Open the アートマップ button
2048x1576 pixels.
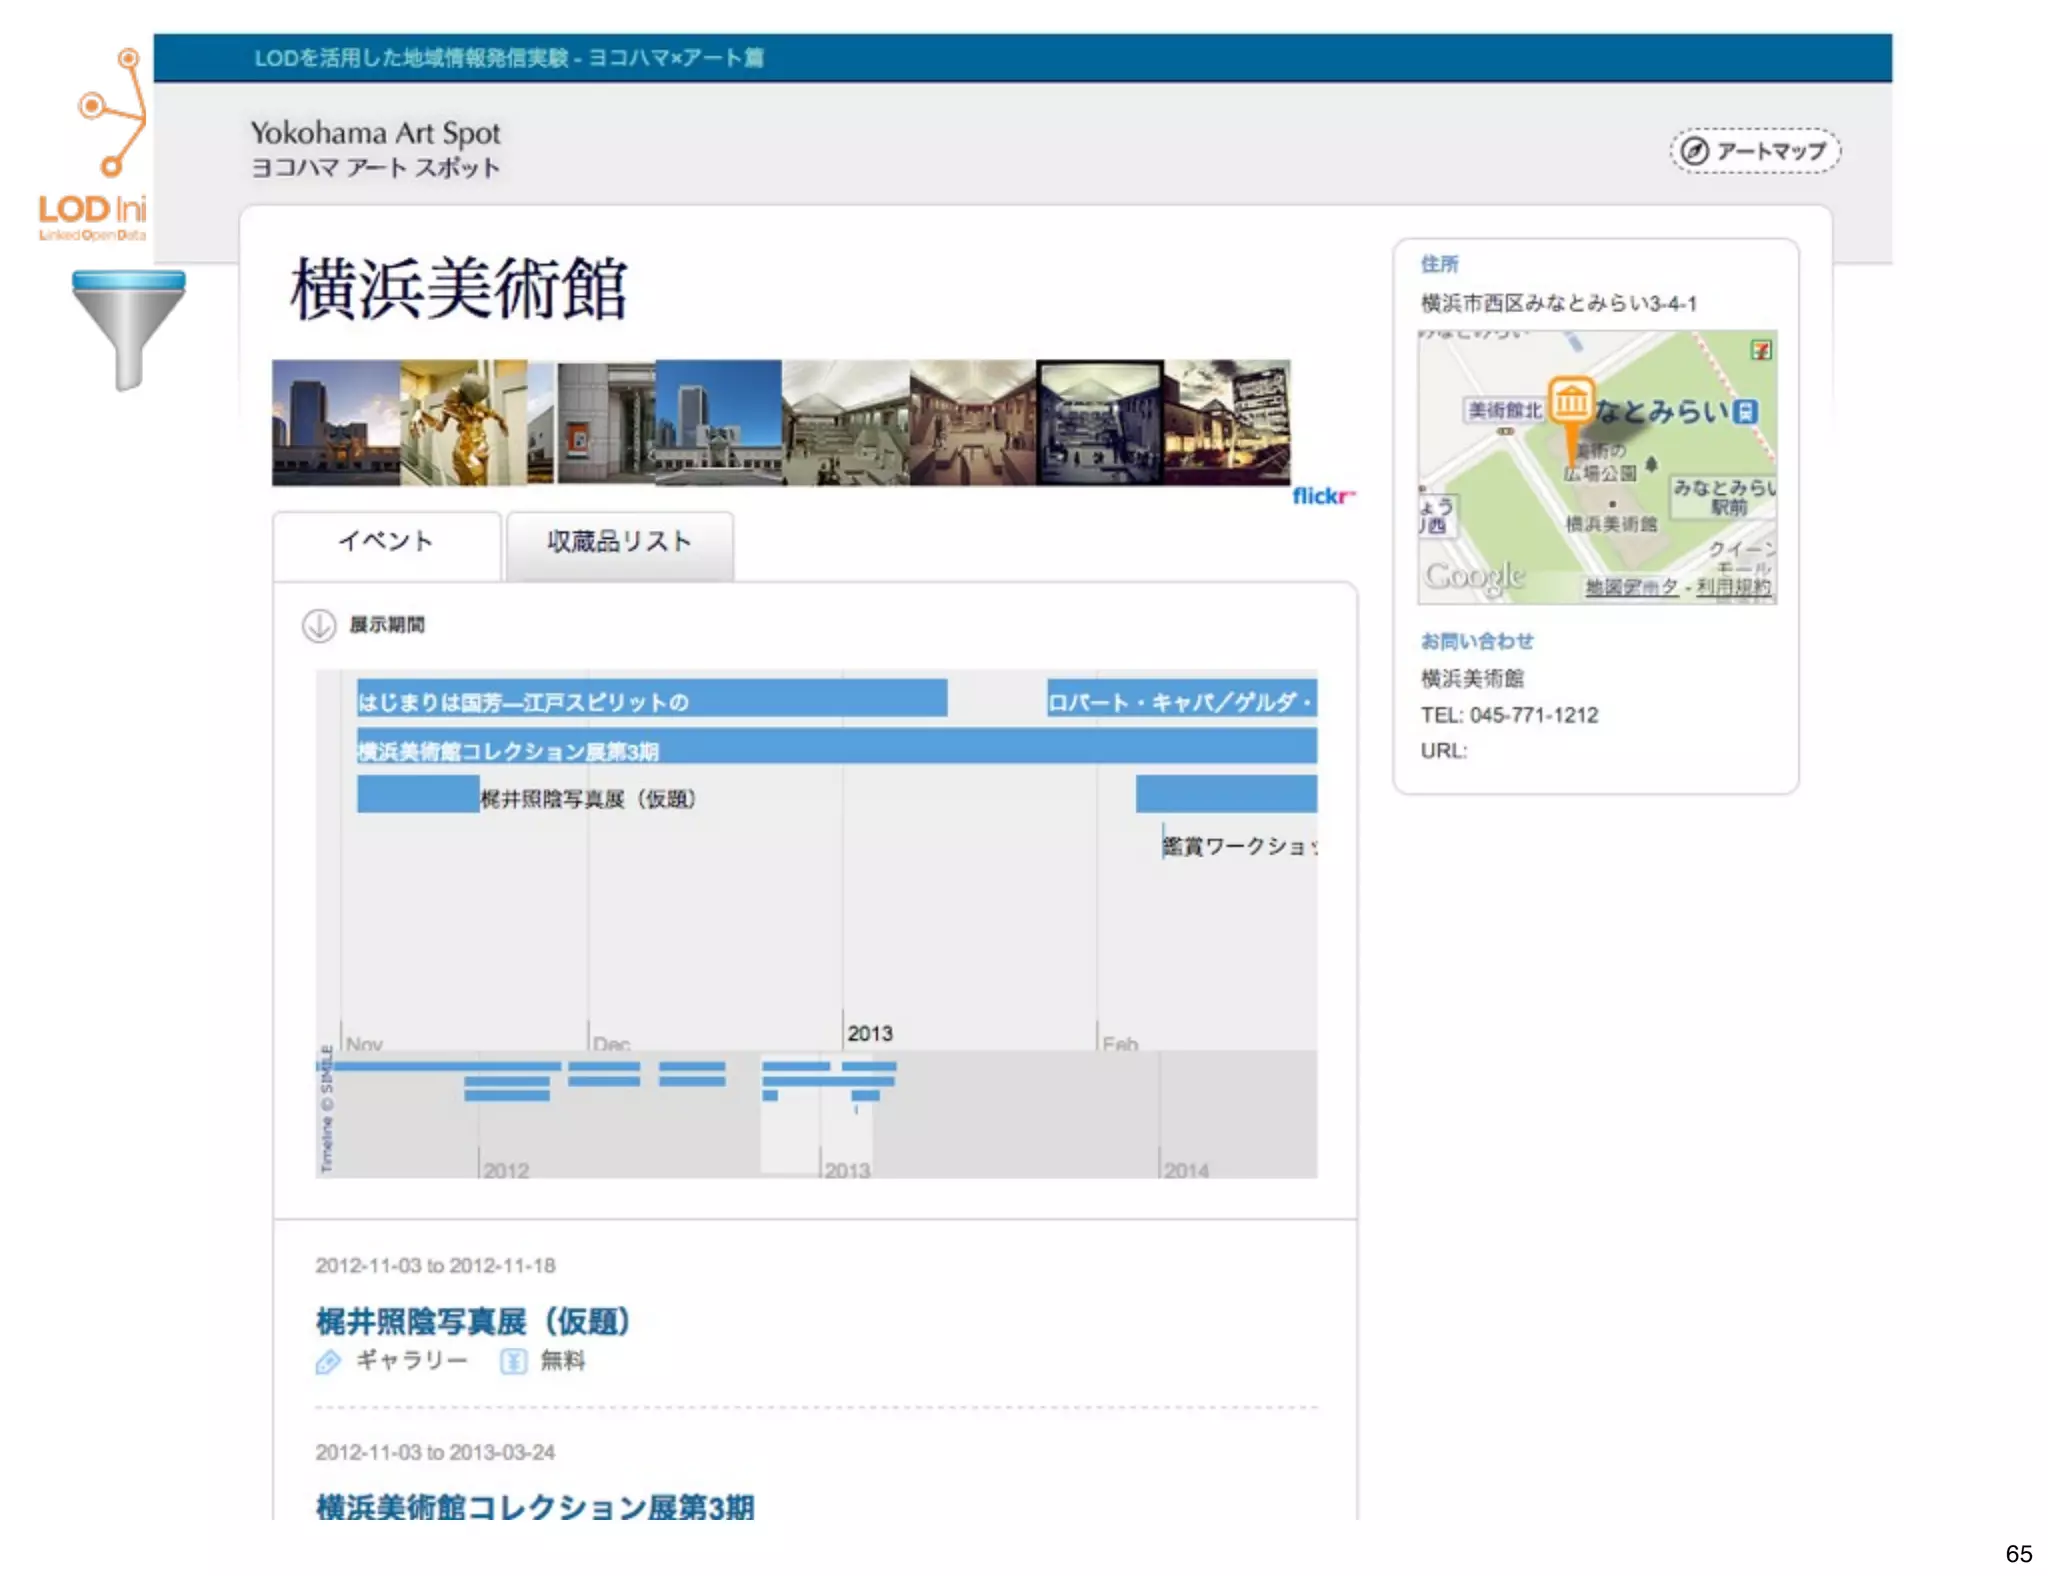click(1755, 151)
